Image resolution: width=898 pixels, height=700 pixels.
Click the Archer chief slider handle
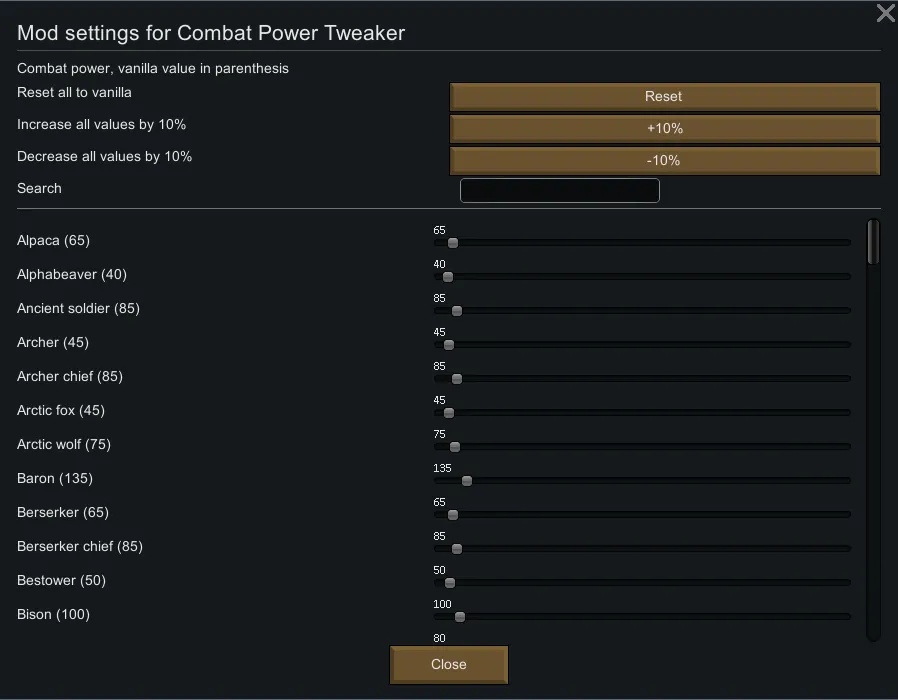[457, 379]
